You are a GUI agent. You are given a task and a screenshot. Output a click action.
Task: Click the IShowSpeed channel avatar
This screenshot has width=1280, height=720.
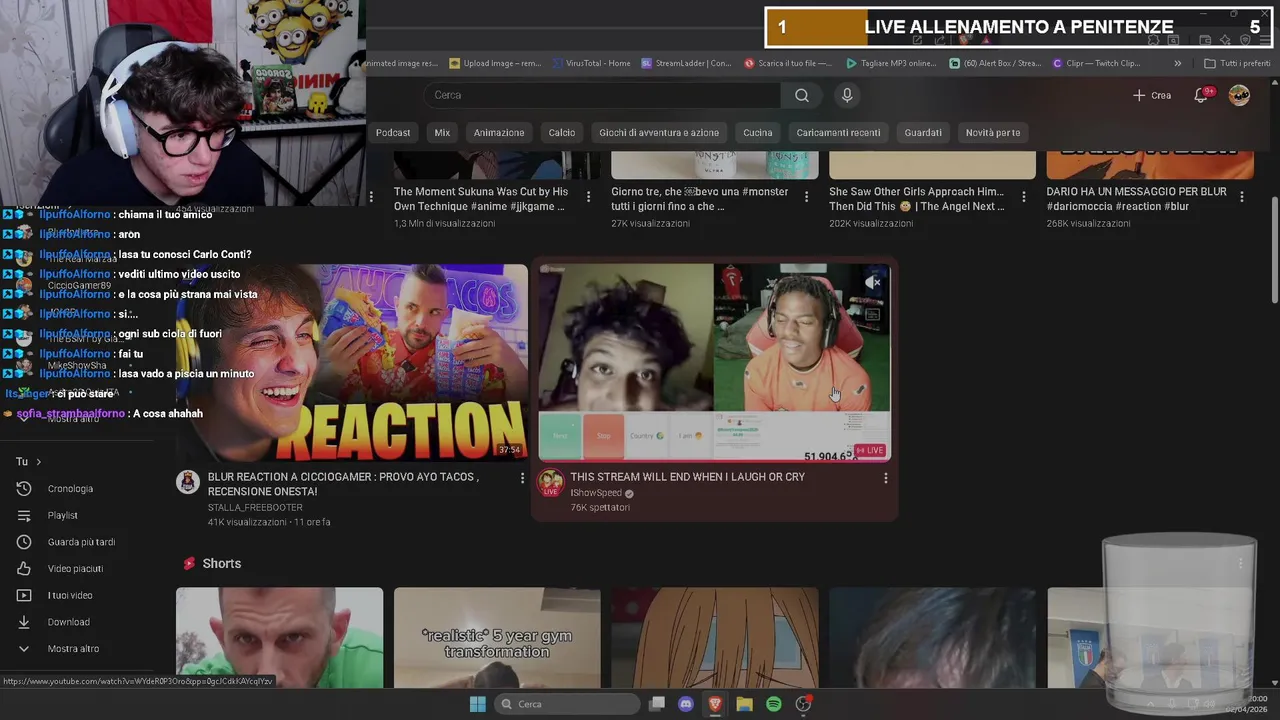coord(550,483)
